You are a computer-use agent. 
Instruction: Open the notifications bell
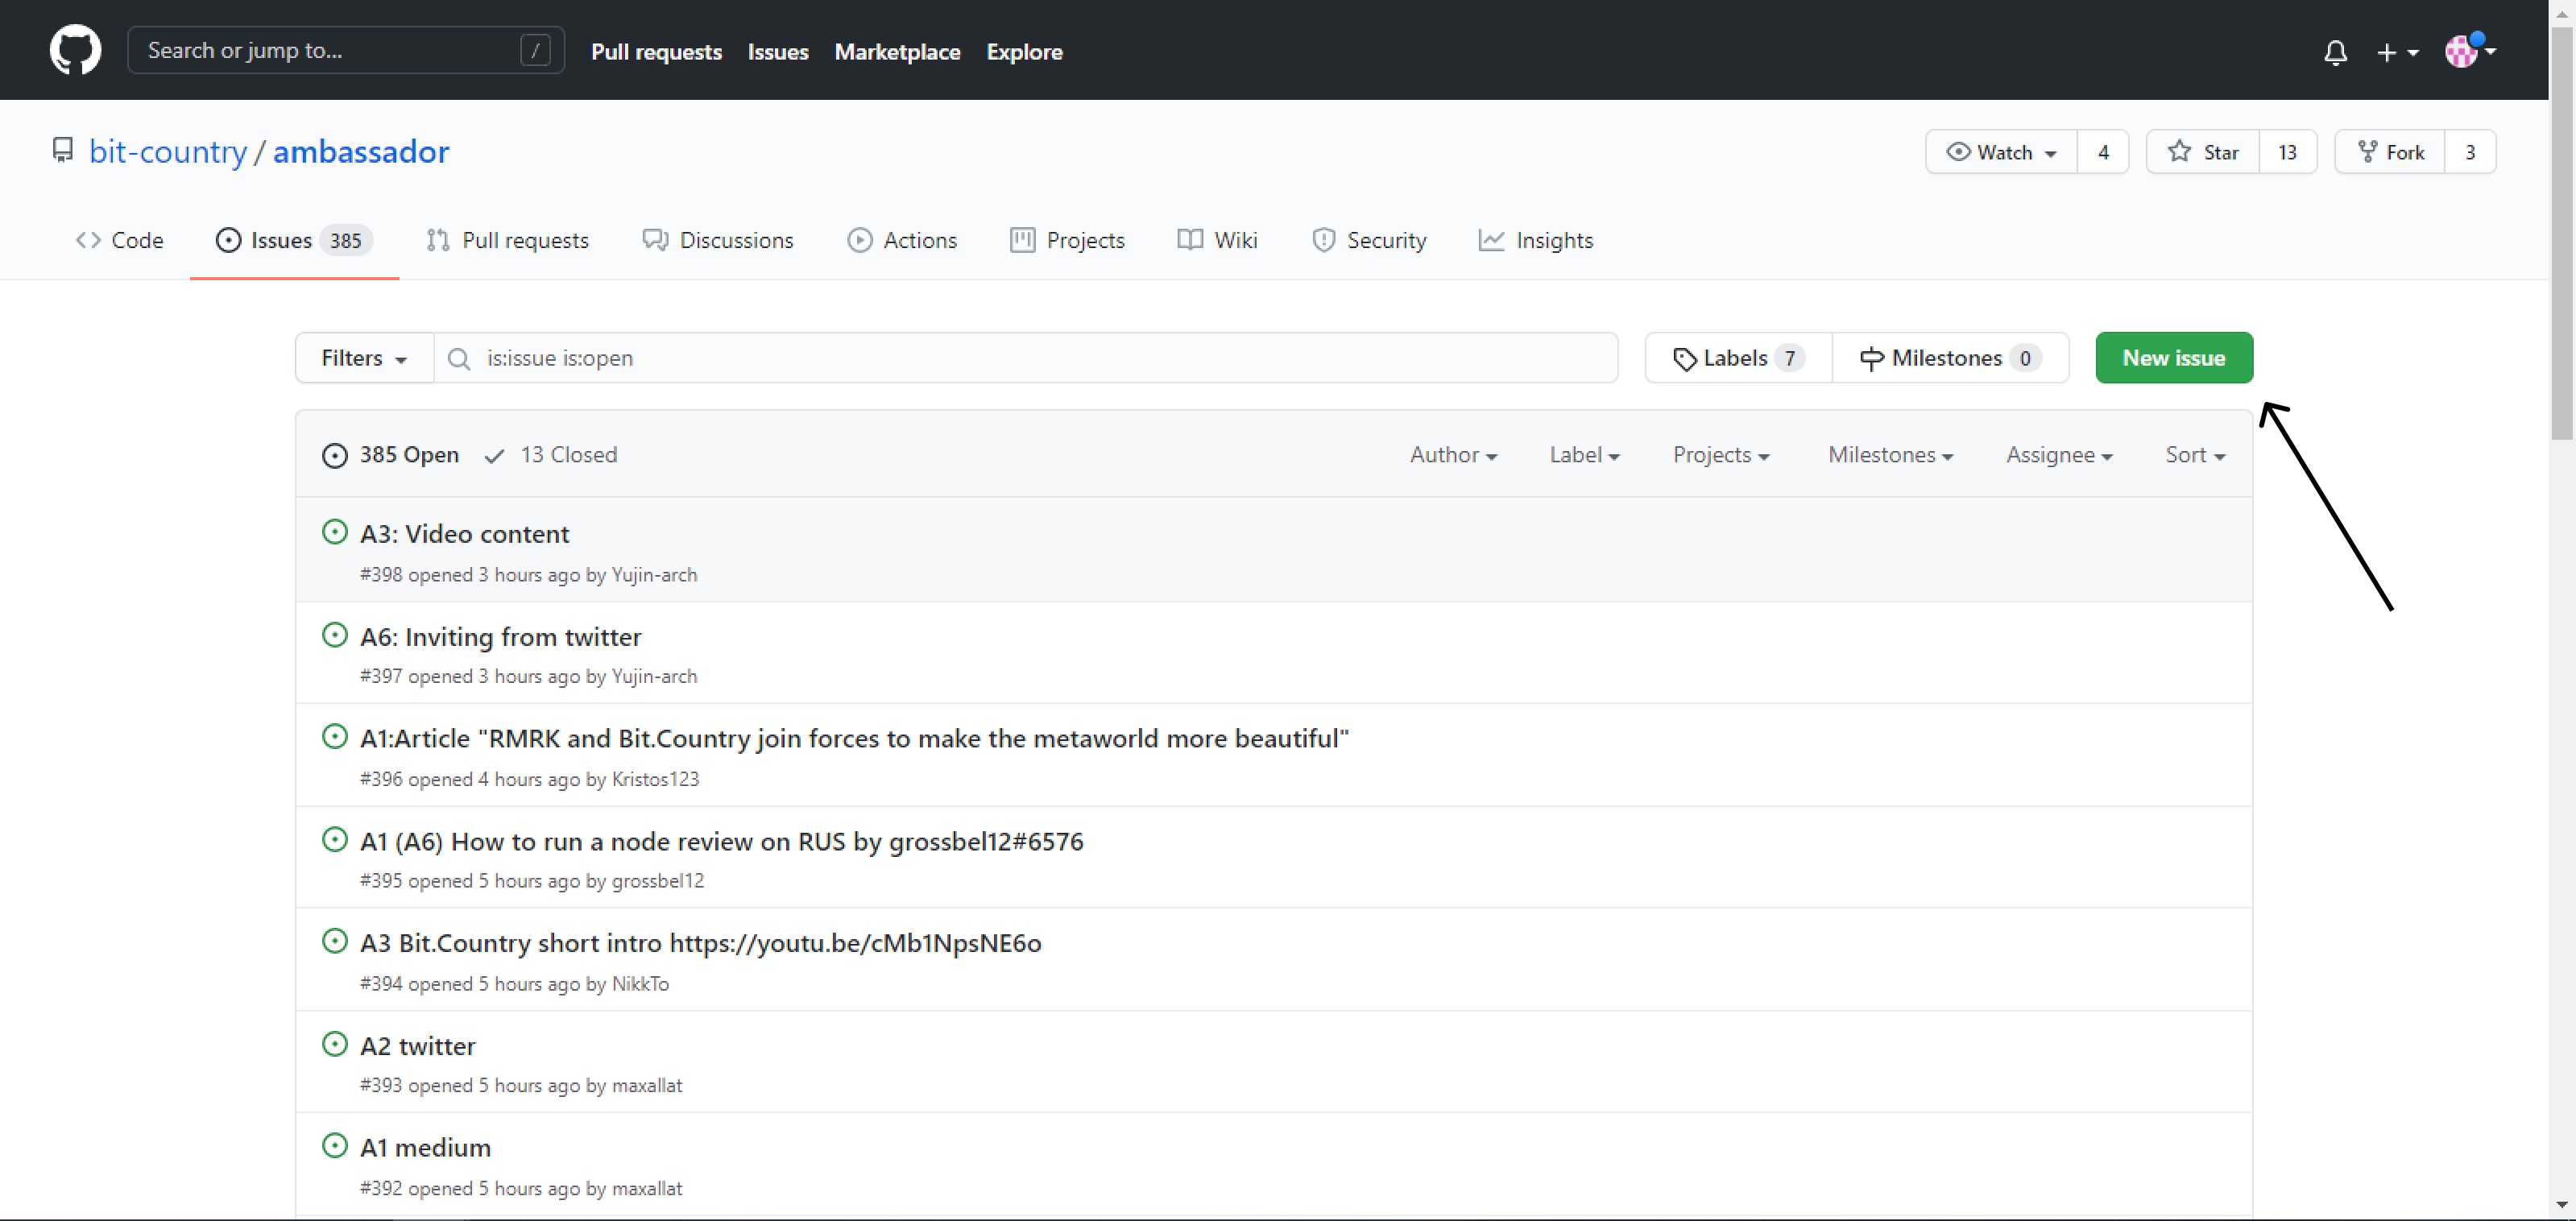[x=2334, y=52]
